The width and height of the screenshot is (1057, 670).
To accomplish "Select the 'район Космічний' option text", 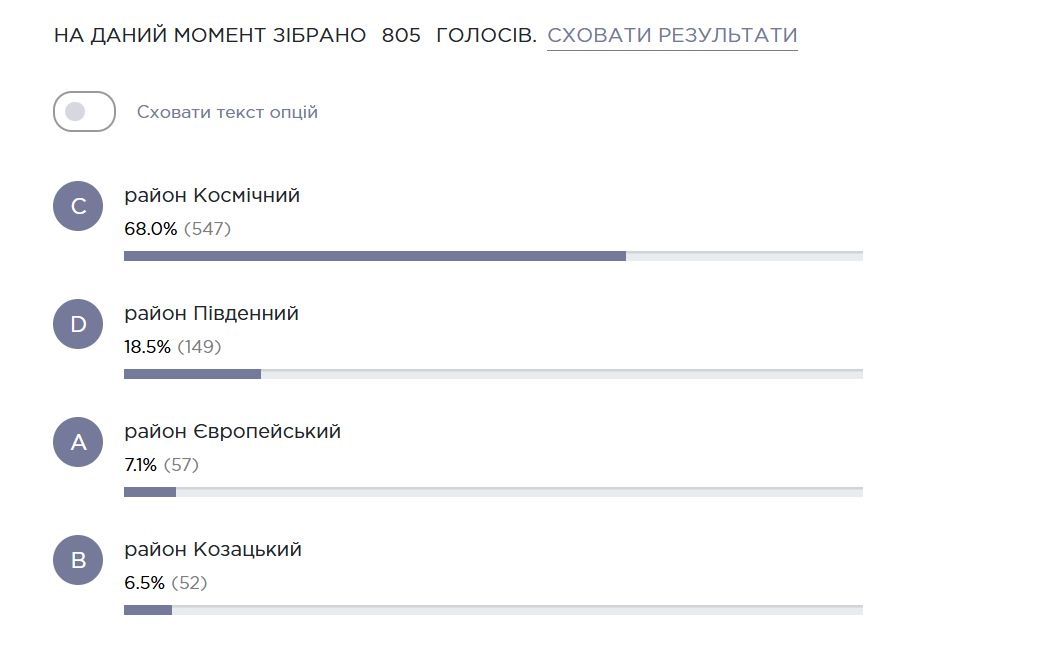I will click(212, 195).
